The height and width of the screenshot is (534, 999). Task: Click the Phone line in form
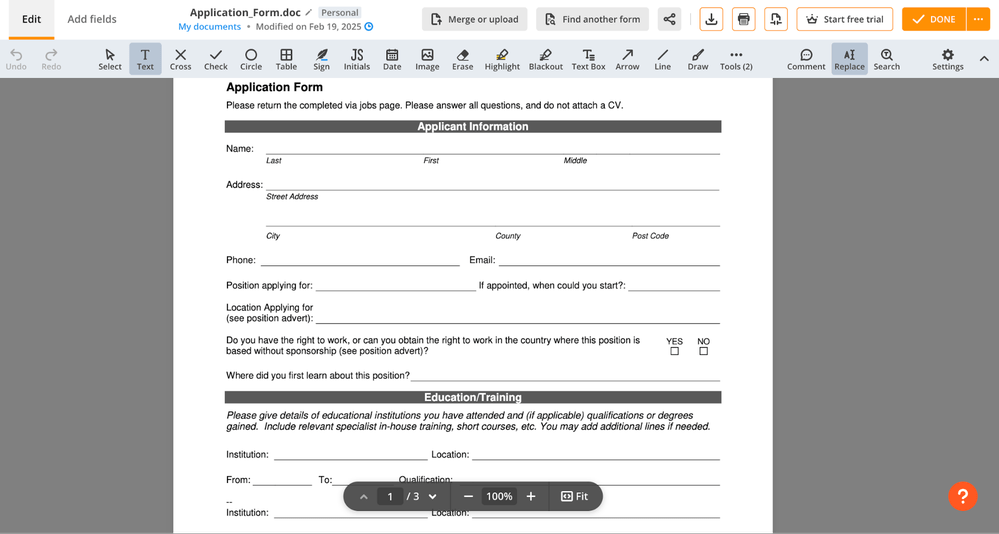tap(360, 260)
